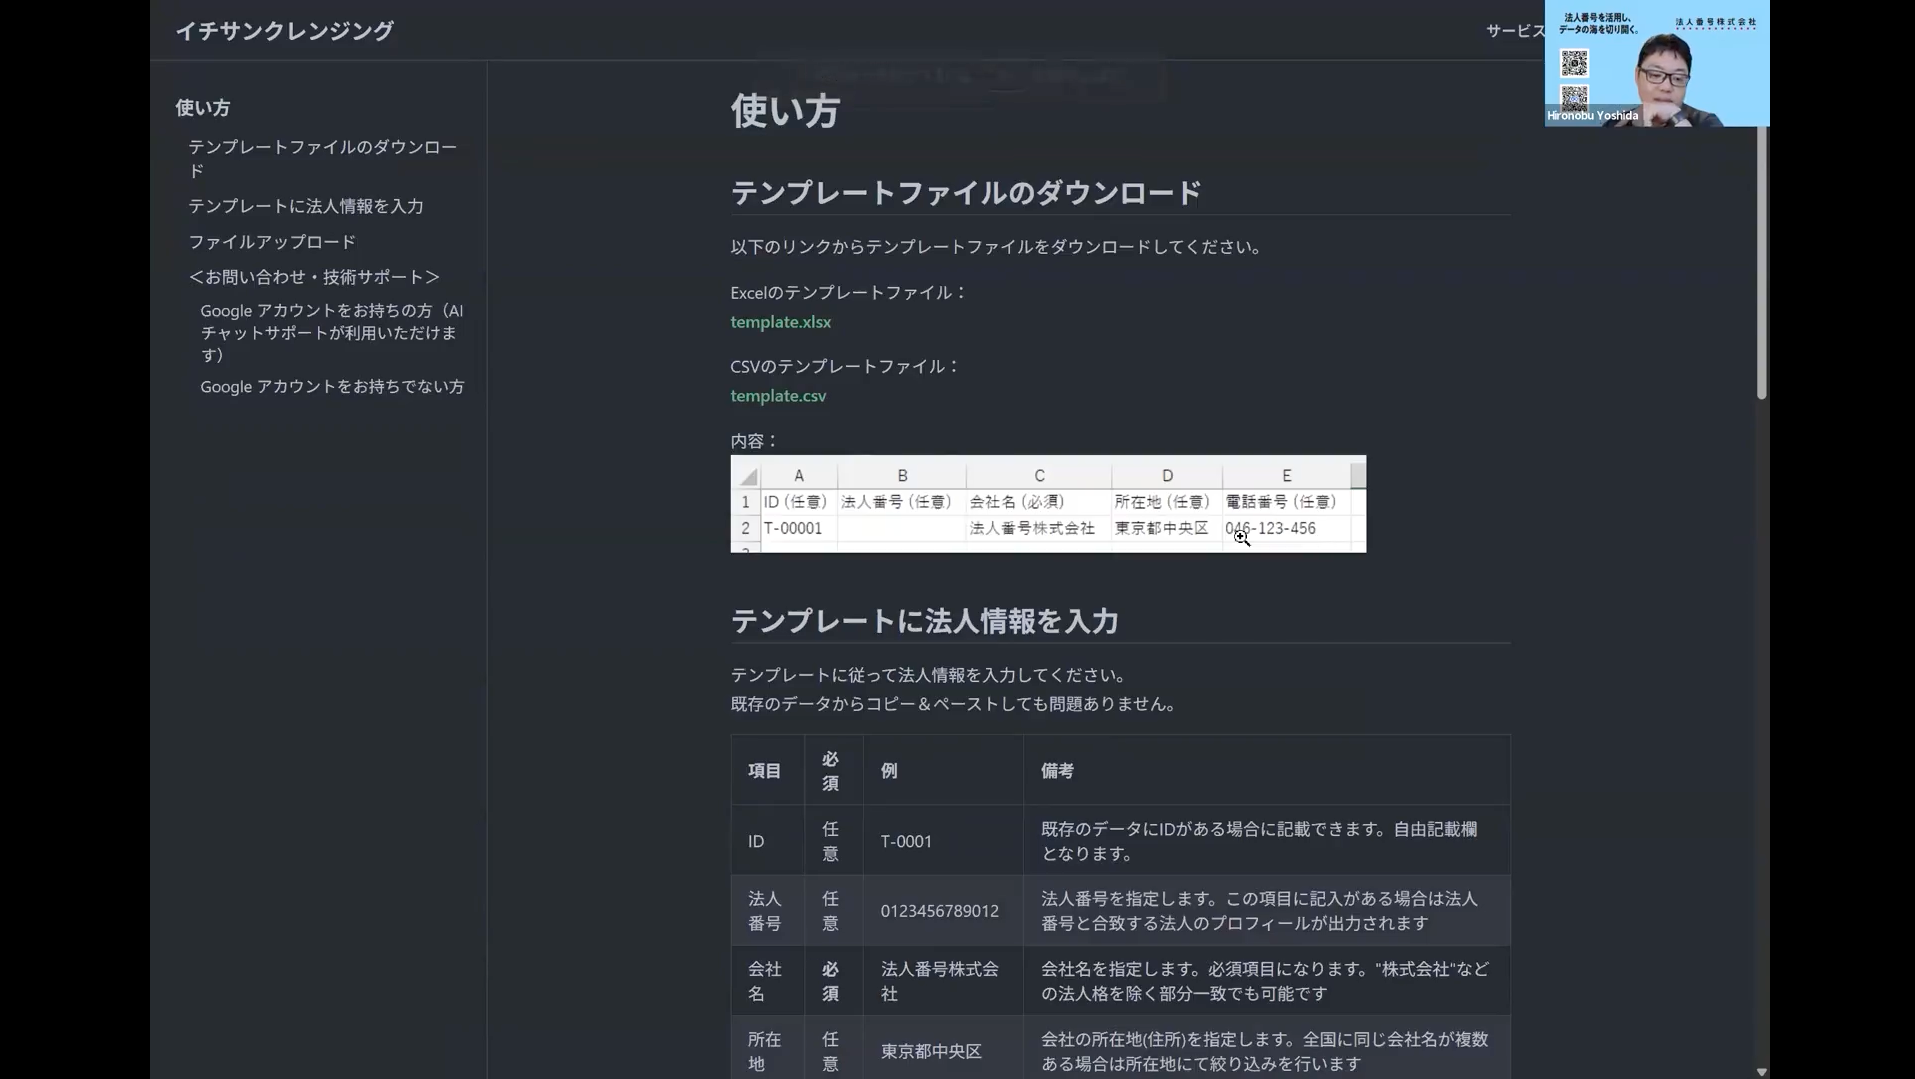Click Hironobu Yoshida webcam video thumbnail
The width and height of the screenshot is (1915, 1079).
pos(1657,63)
